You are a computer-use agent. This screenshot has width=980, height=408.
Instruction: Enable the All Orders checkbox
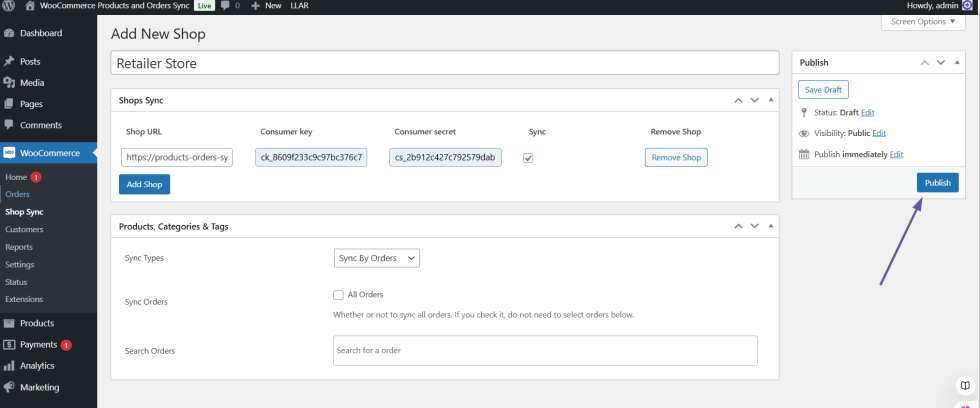point(338,295)
